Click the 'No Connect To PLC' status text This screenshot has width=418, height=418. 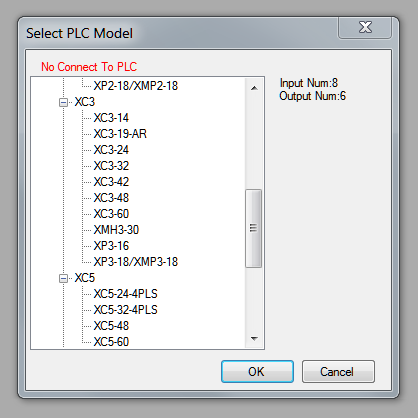click(89, 67)
